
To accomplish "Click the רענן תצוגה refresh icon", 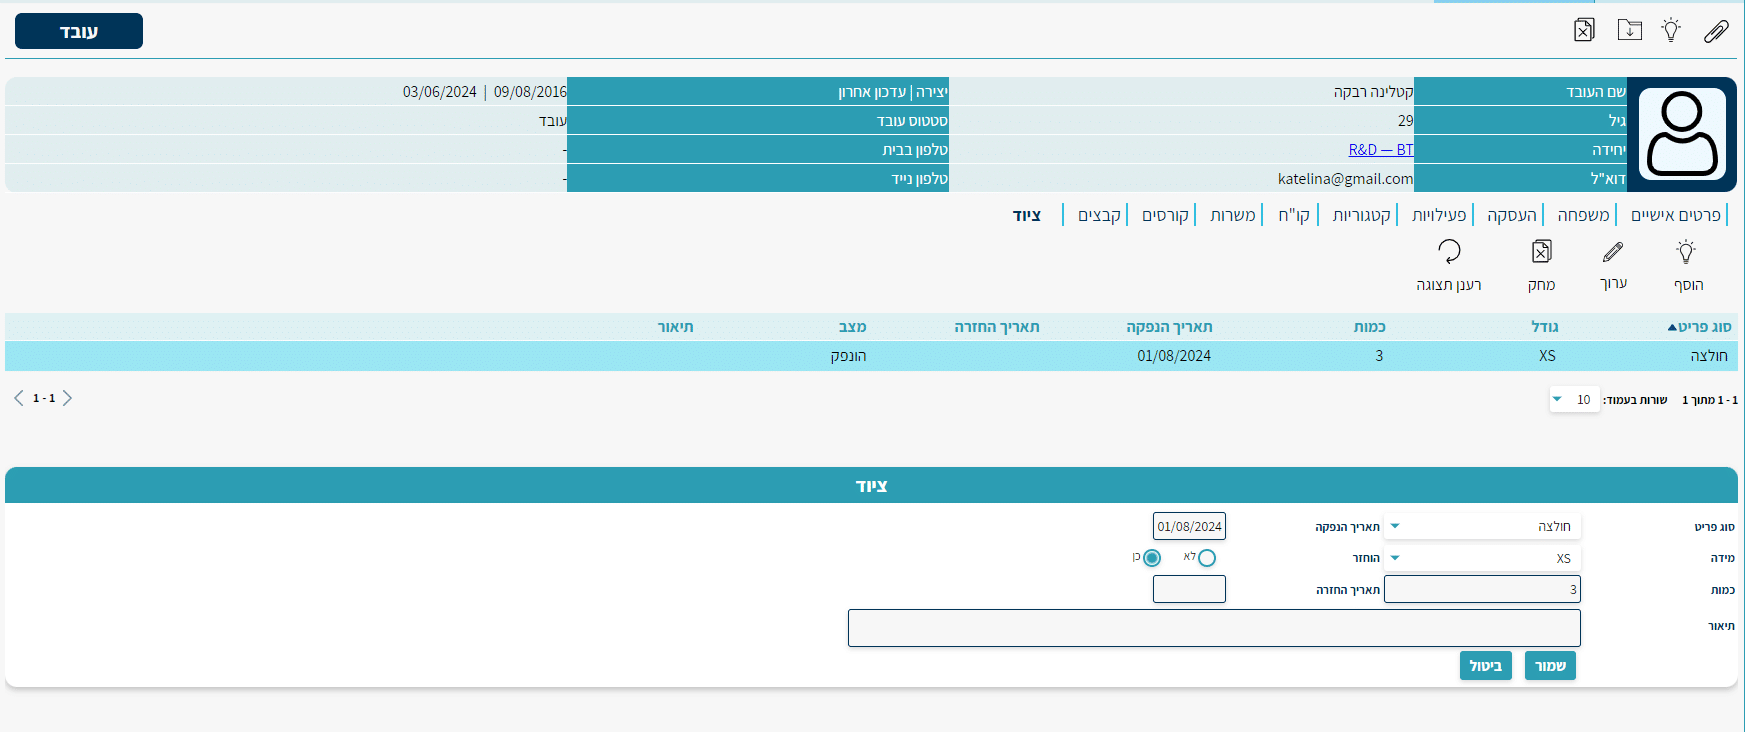I will coord(1449,251).
